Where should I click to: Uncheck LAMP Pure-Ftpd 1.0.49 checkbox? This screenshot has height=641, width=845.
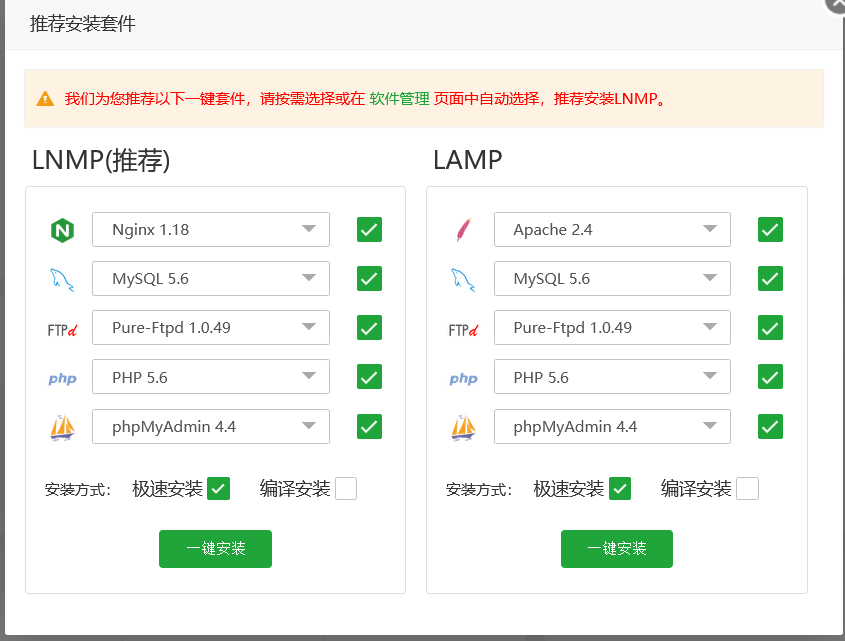coord(770,328)
